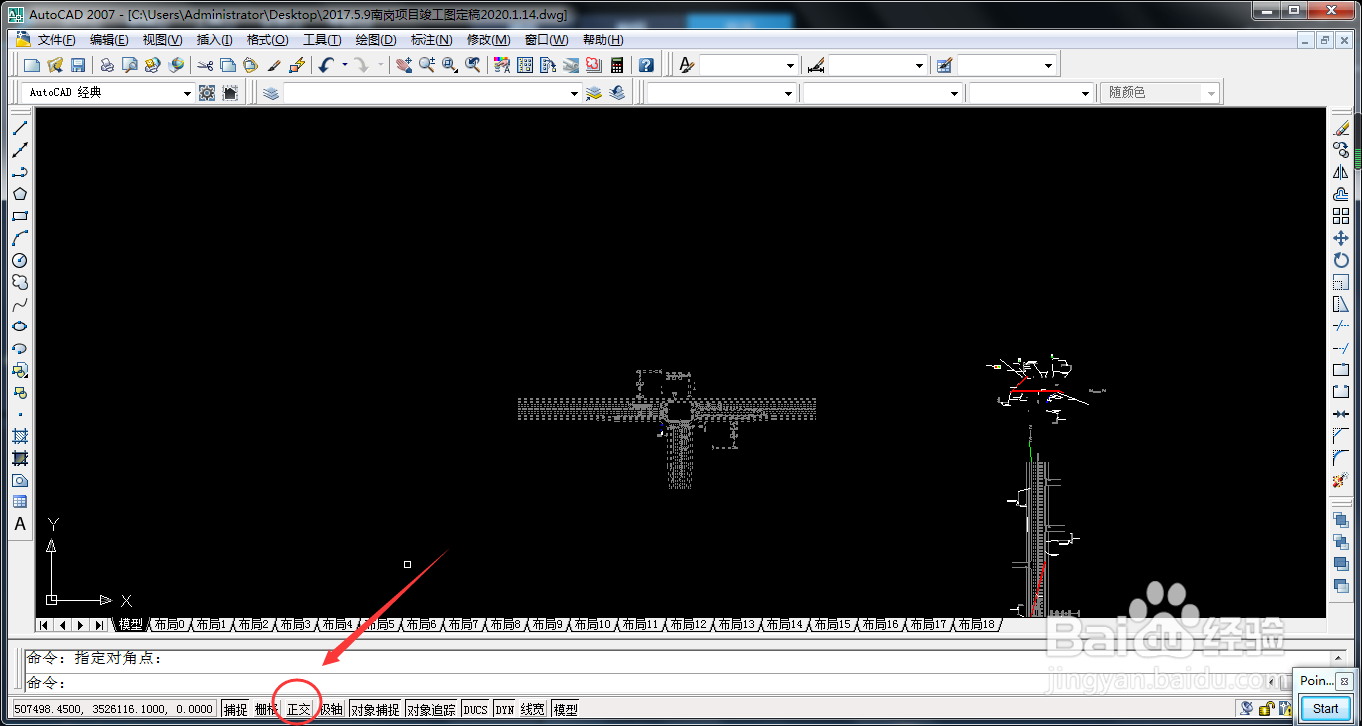
Task: Jump to first layout tab arrow
Action: (x=45, y=625)
